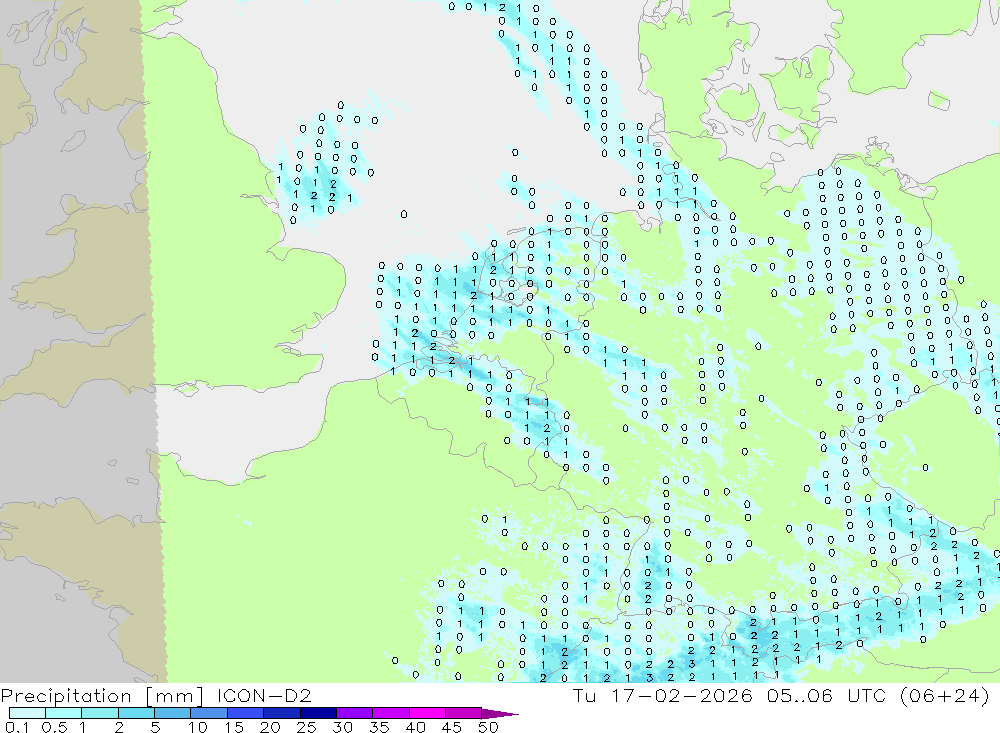Image resolution: width=1000 pixels, height=733 pixels.
Task: Click the '0.5' legend label
Action: [54, 727]
